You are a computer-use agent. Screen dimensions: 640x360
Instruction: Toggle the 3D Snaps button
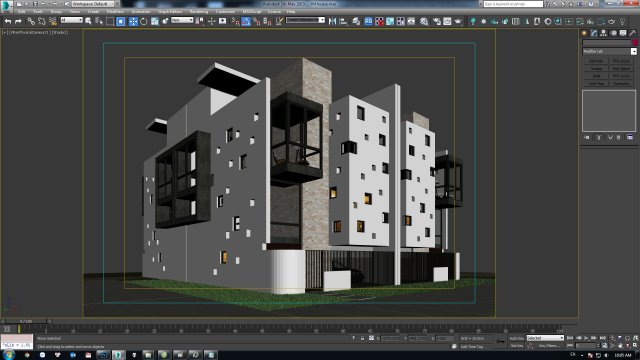point(235,21)
